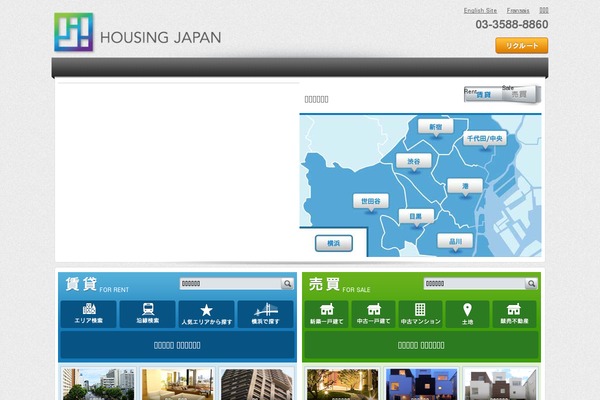Open the rental living room interior thumbnail
The height and width of the screenshot is (400, 600).
pyautogui.click(x=178, y=384)
